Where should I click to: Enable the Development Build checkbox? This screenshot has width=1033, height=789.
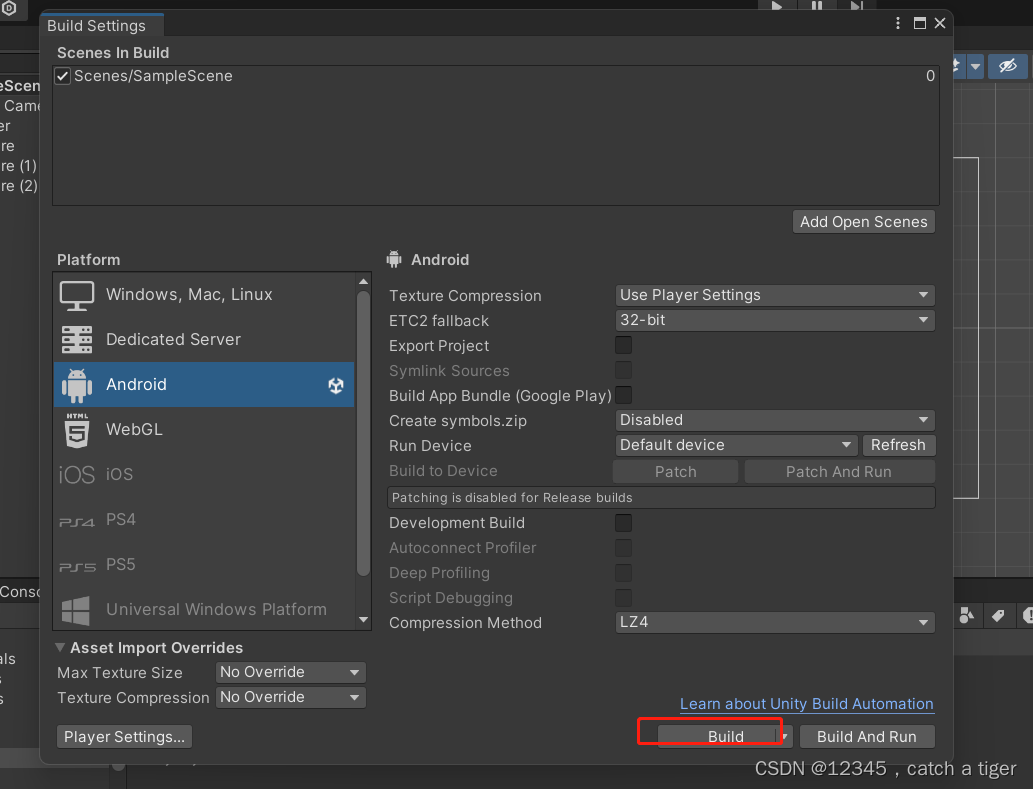pos(623,523)
